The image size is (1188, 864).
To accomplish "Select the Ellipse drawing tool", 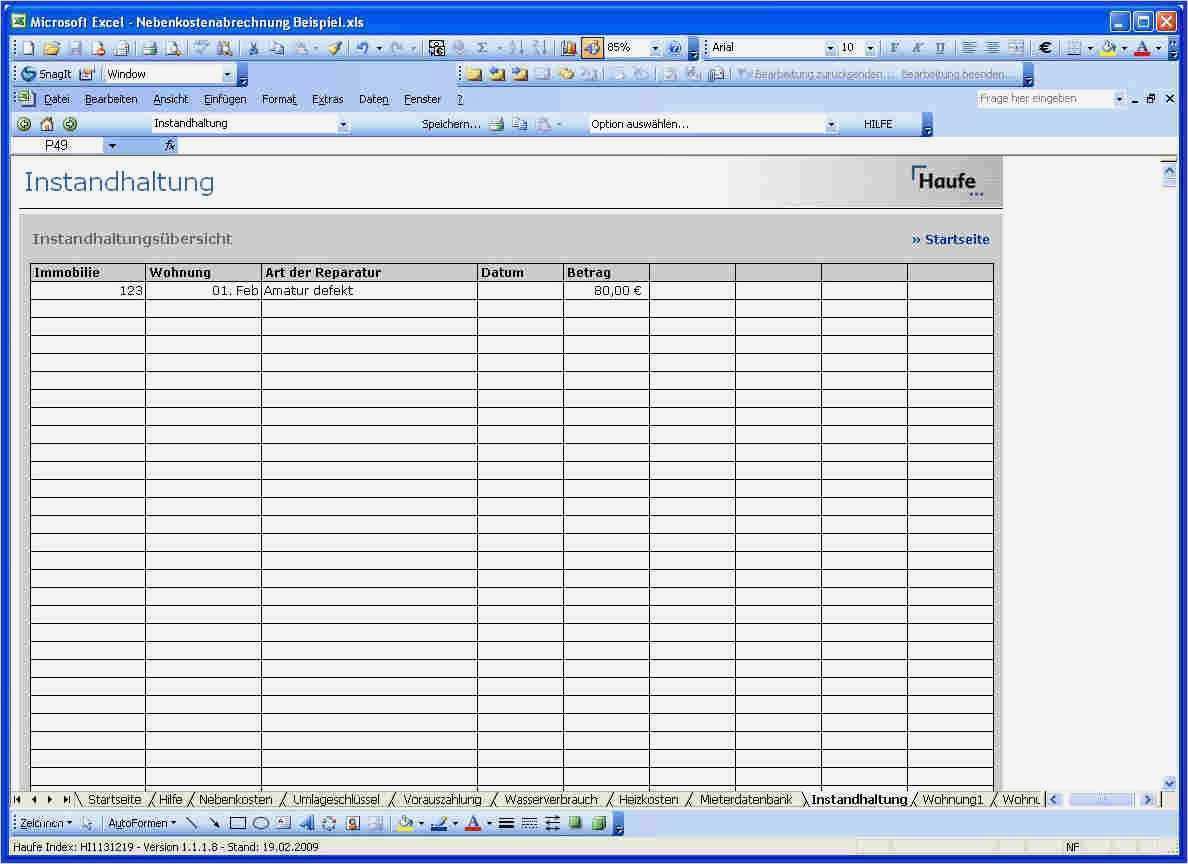I will click(261, 823).
